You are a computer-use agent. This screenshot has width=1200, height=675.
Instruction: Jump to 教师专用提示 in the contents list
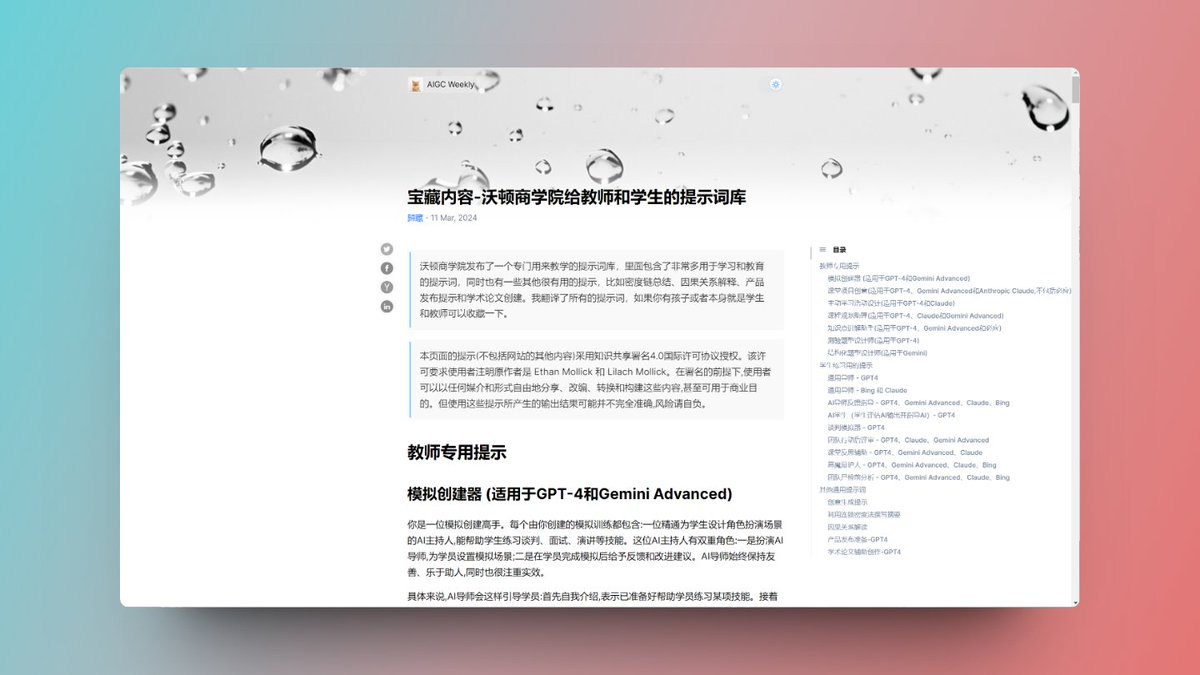tap(839, 266)
